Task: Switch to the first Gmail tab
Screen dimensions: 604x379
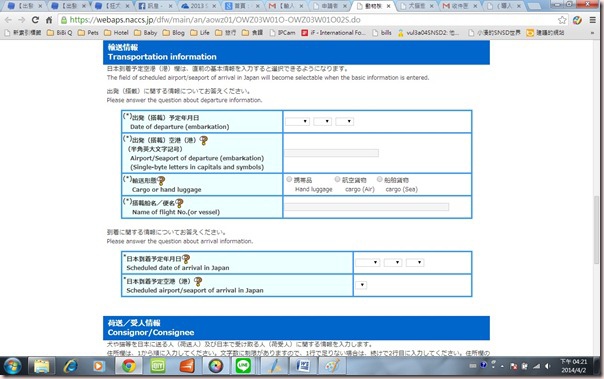Action: point(286,6)
